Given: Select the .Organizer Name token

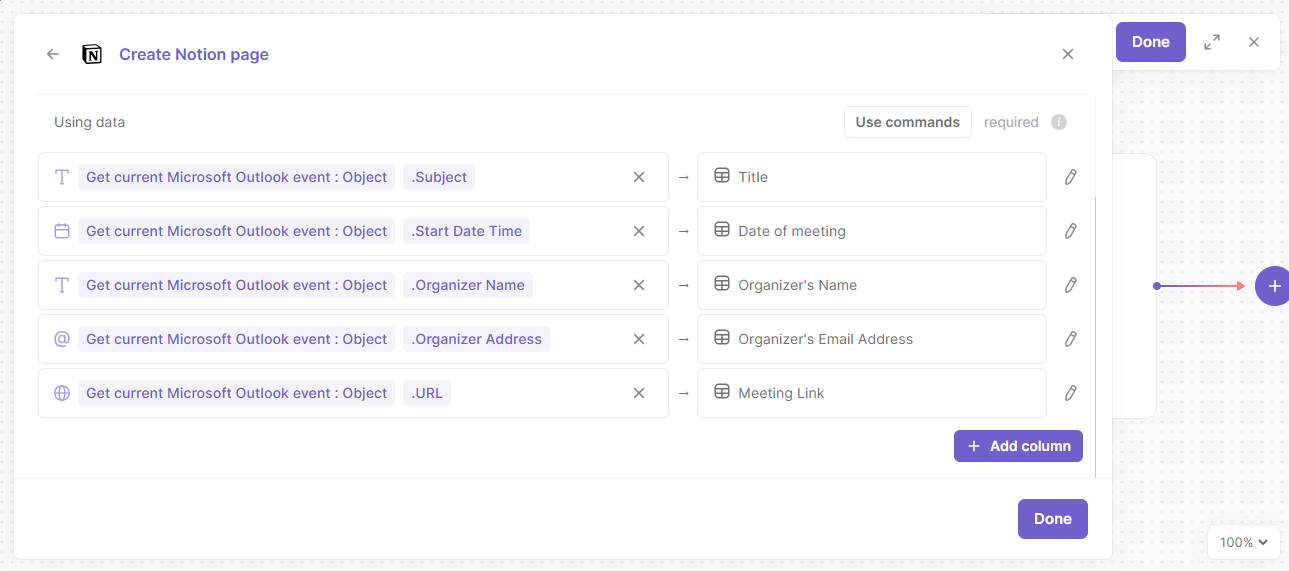Looking at the screenshot, I should point(469,285).
